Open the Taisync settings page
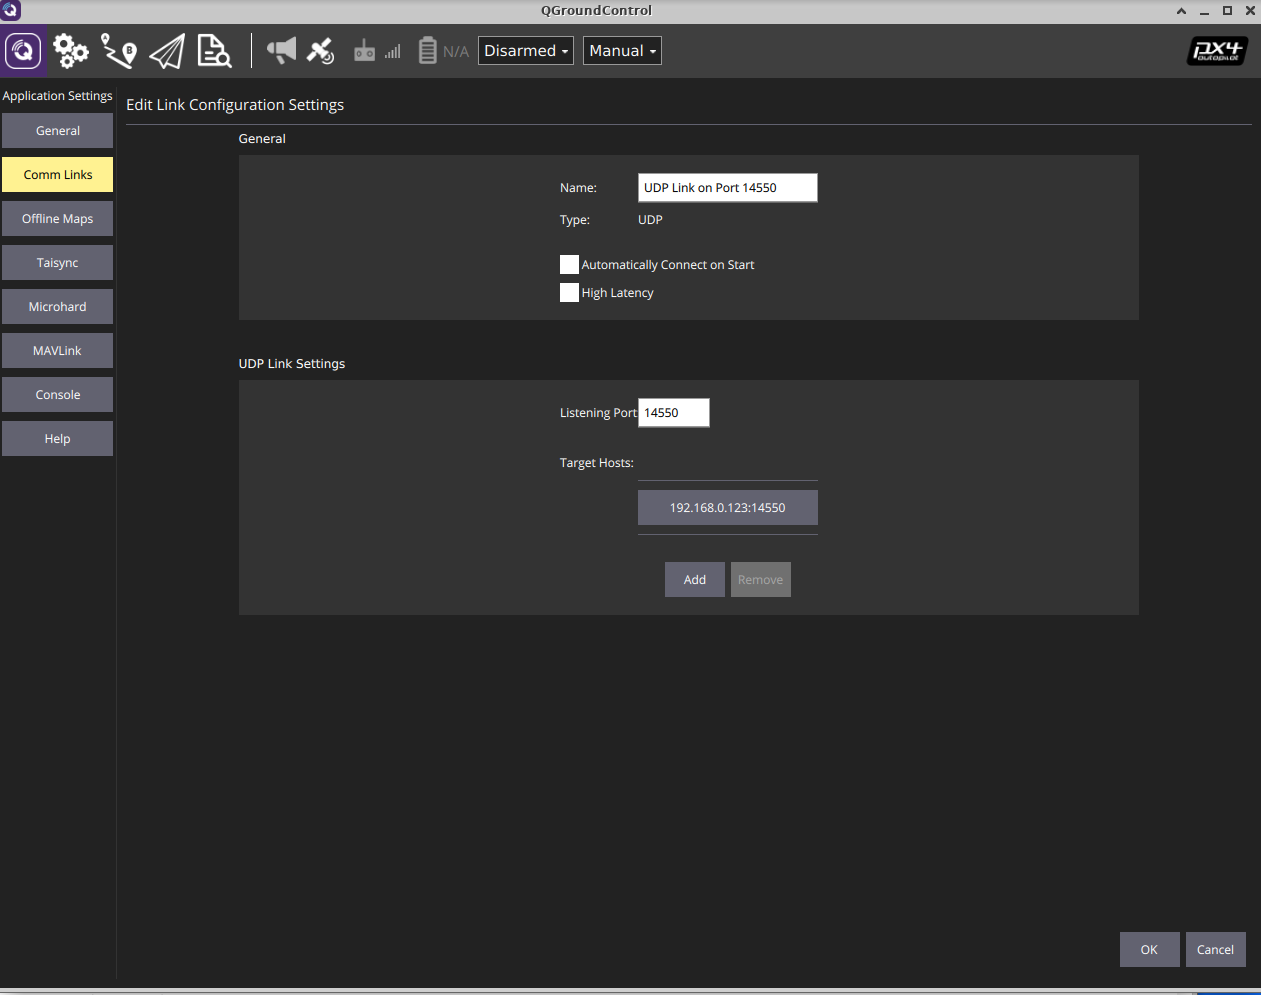 tap(57, 263)
